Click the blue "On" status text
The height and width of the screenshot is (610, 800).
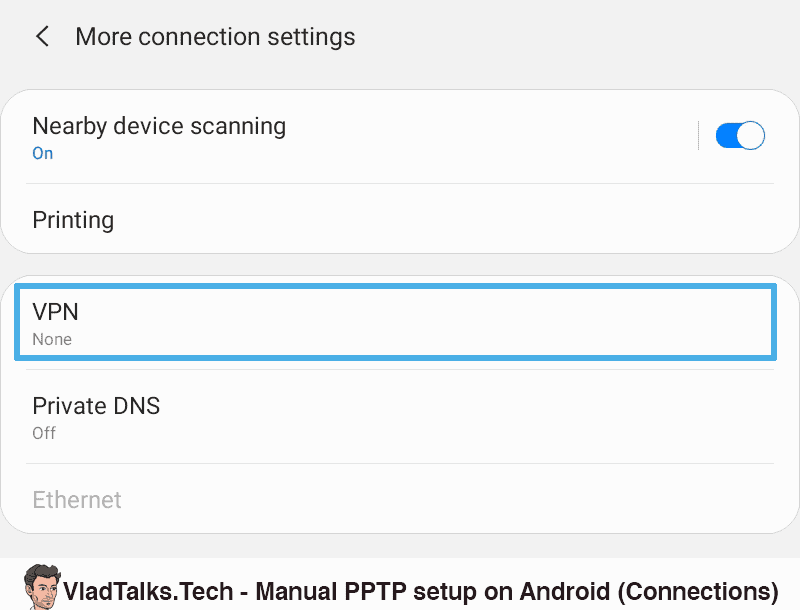[x=43, y=154]
